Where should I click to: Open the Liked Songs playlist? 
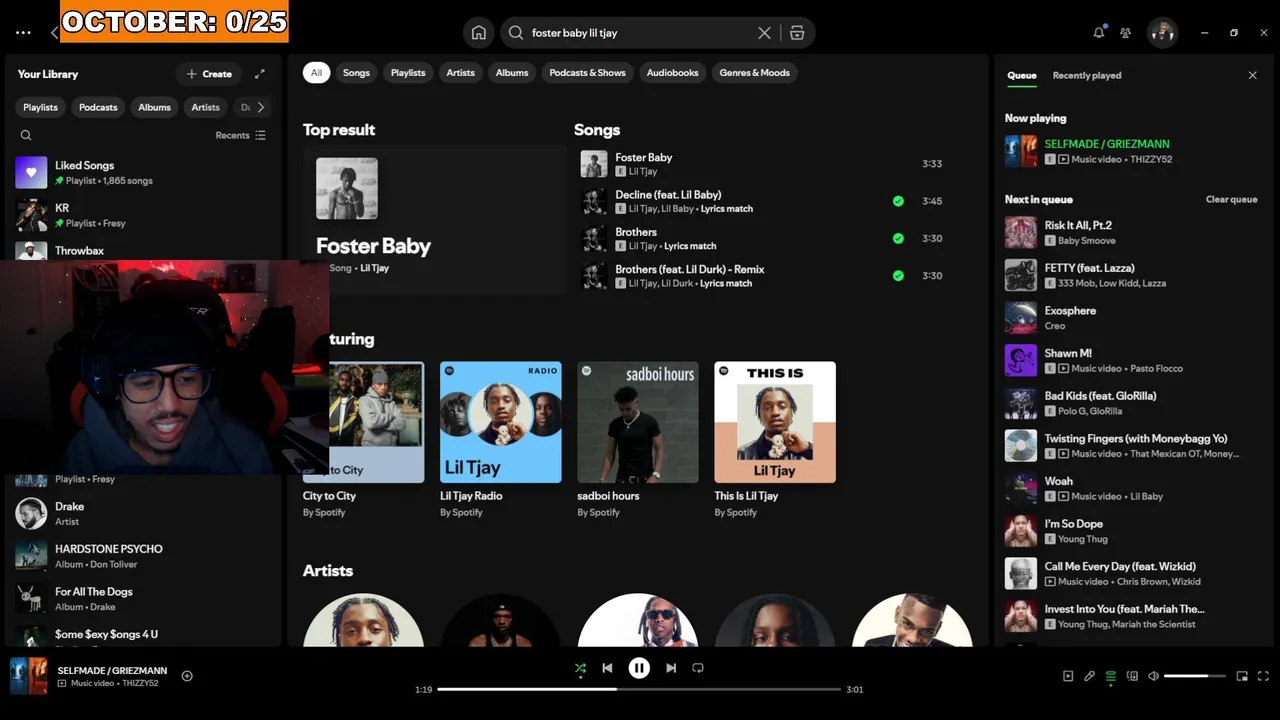[x=140, y=172]
